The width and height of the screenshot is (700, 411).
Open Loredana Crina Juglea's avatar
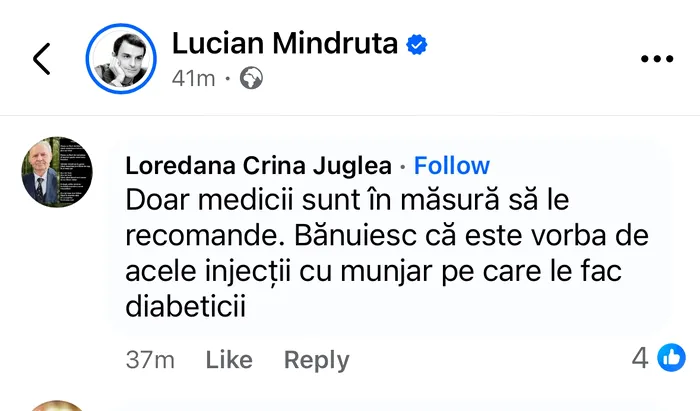coord(57,172)
